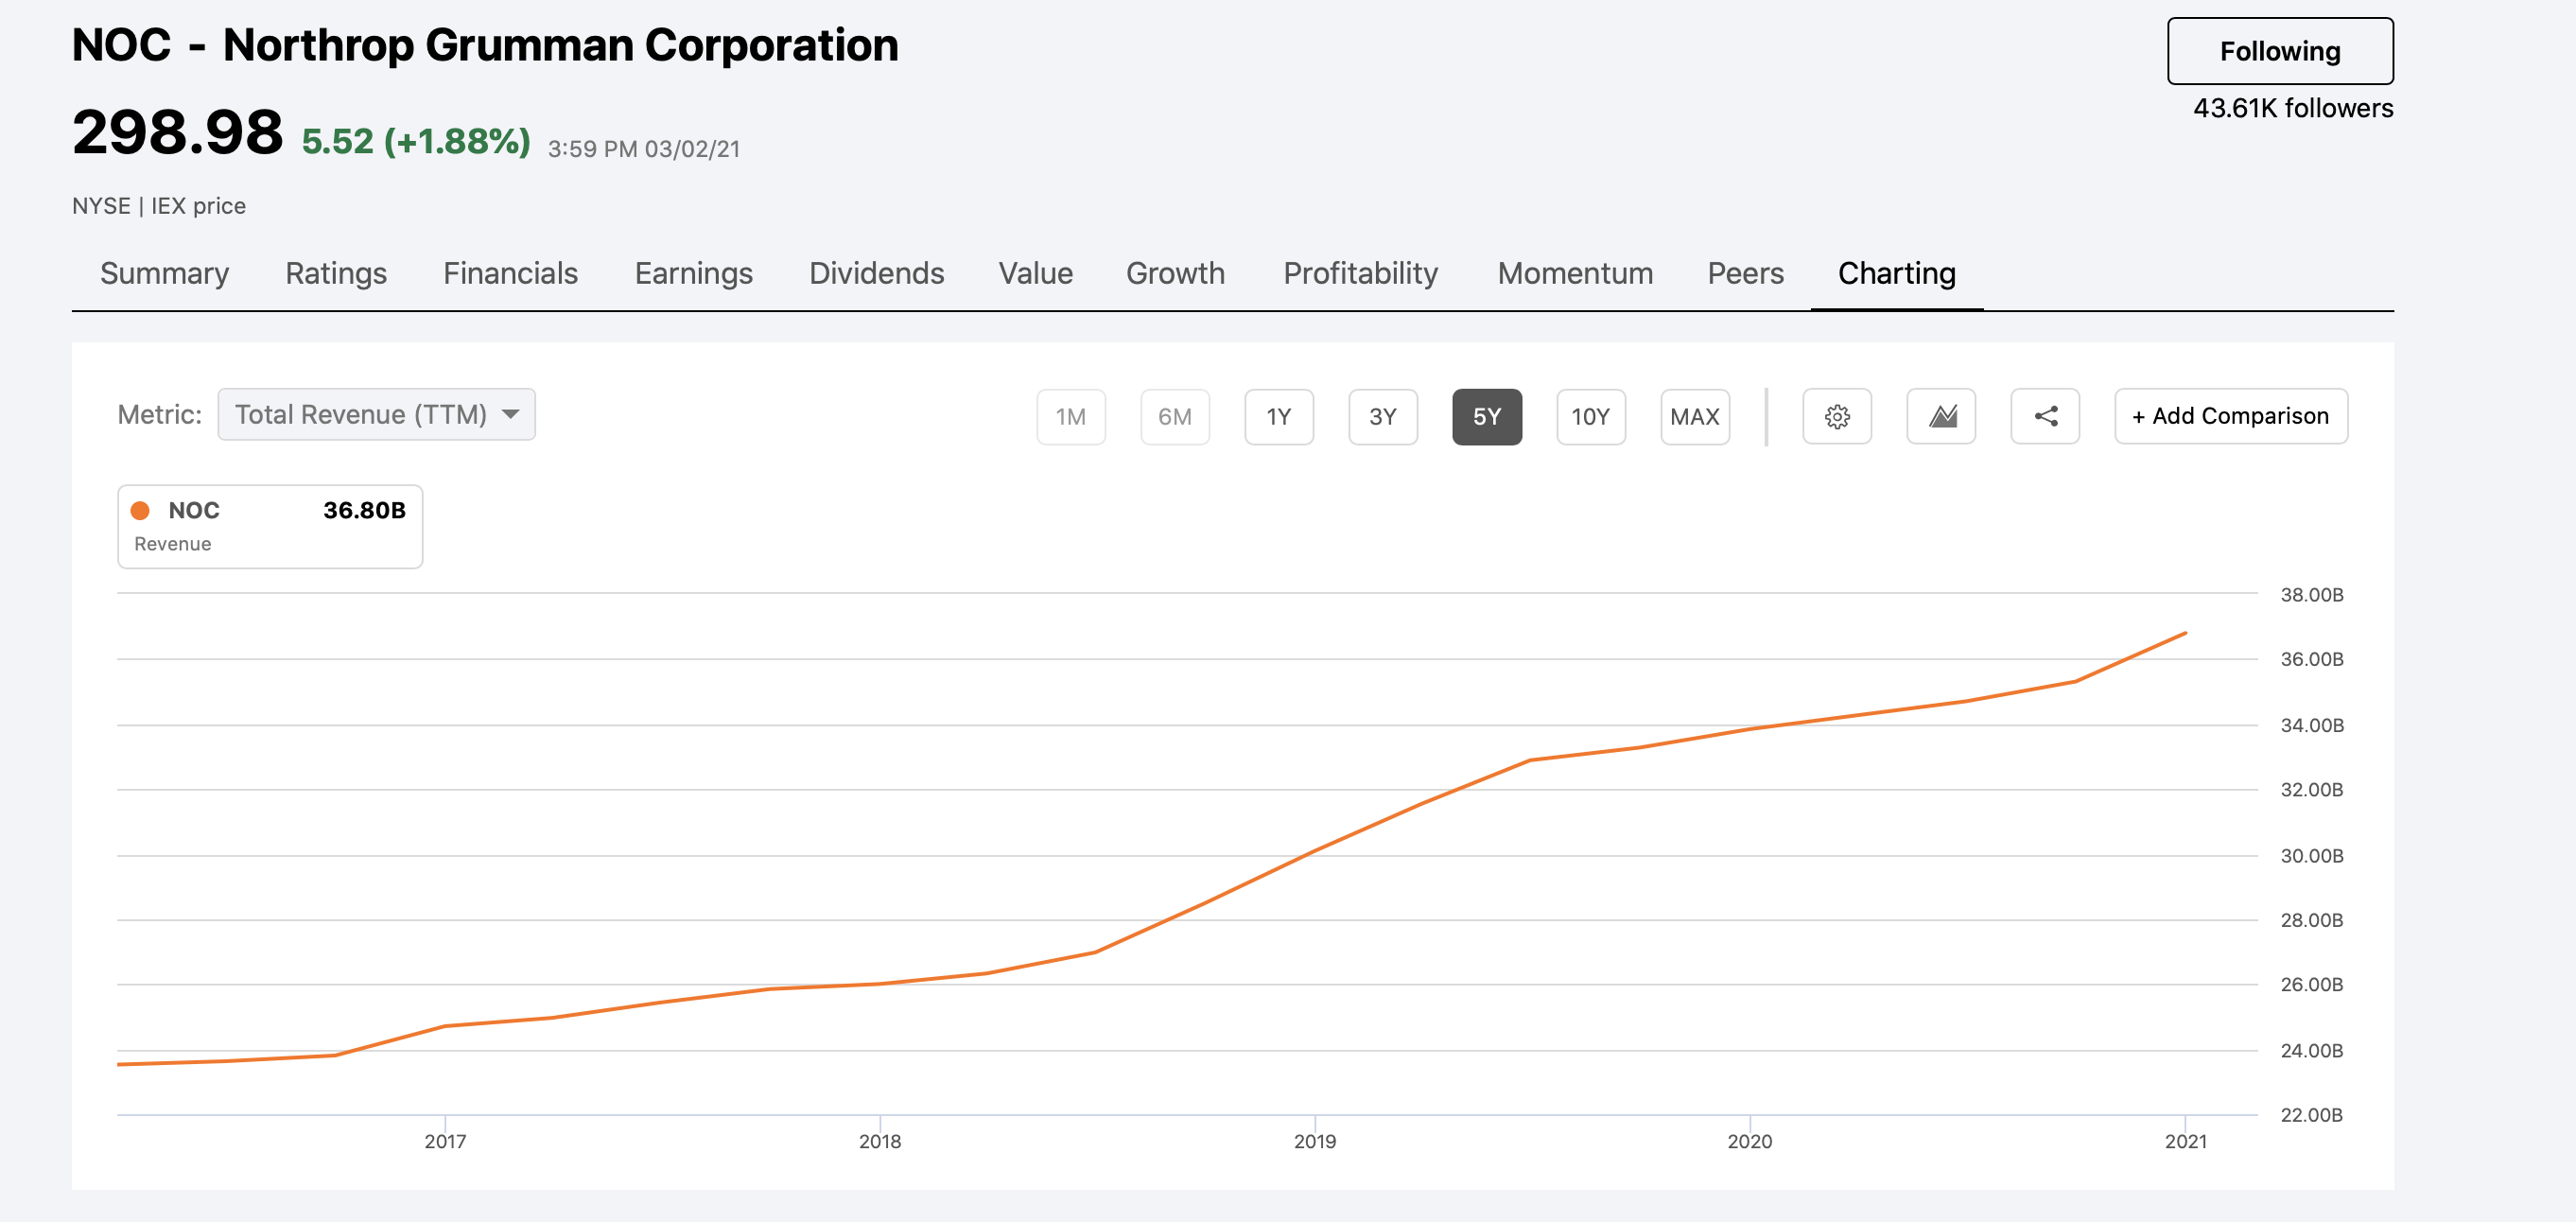Image resolution: width=2576 pixels, height=1222 pixels.
Task: Click the 298.98 stock price
Action: pos(177,133)
